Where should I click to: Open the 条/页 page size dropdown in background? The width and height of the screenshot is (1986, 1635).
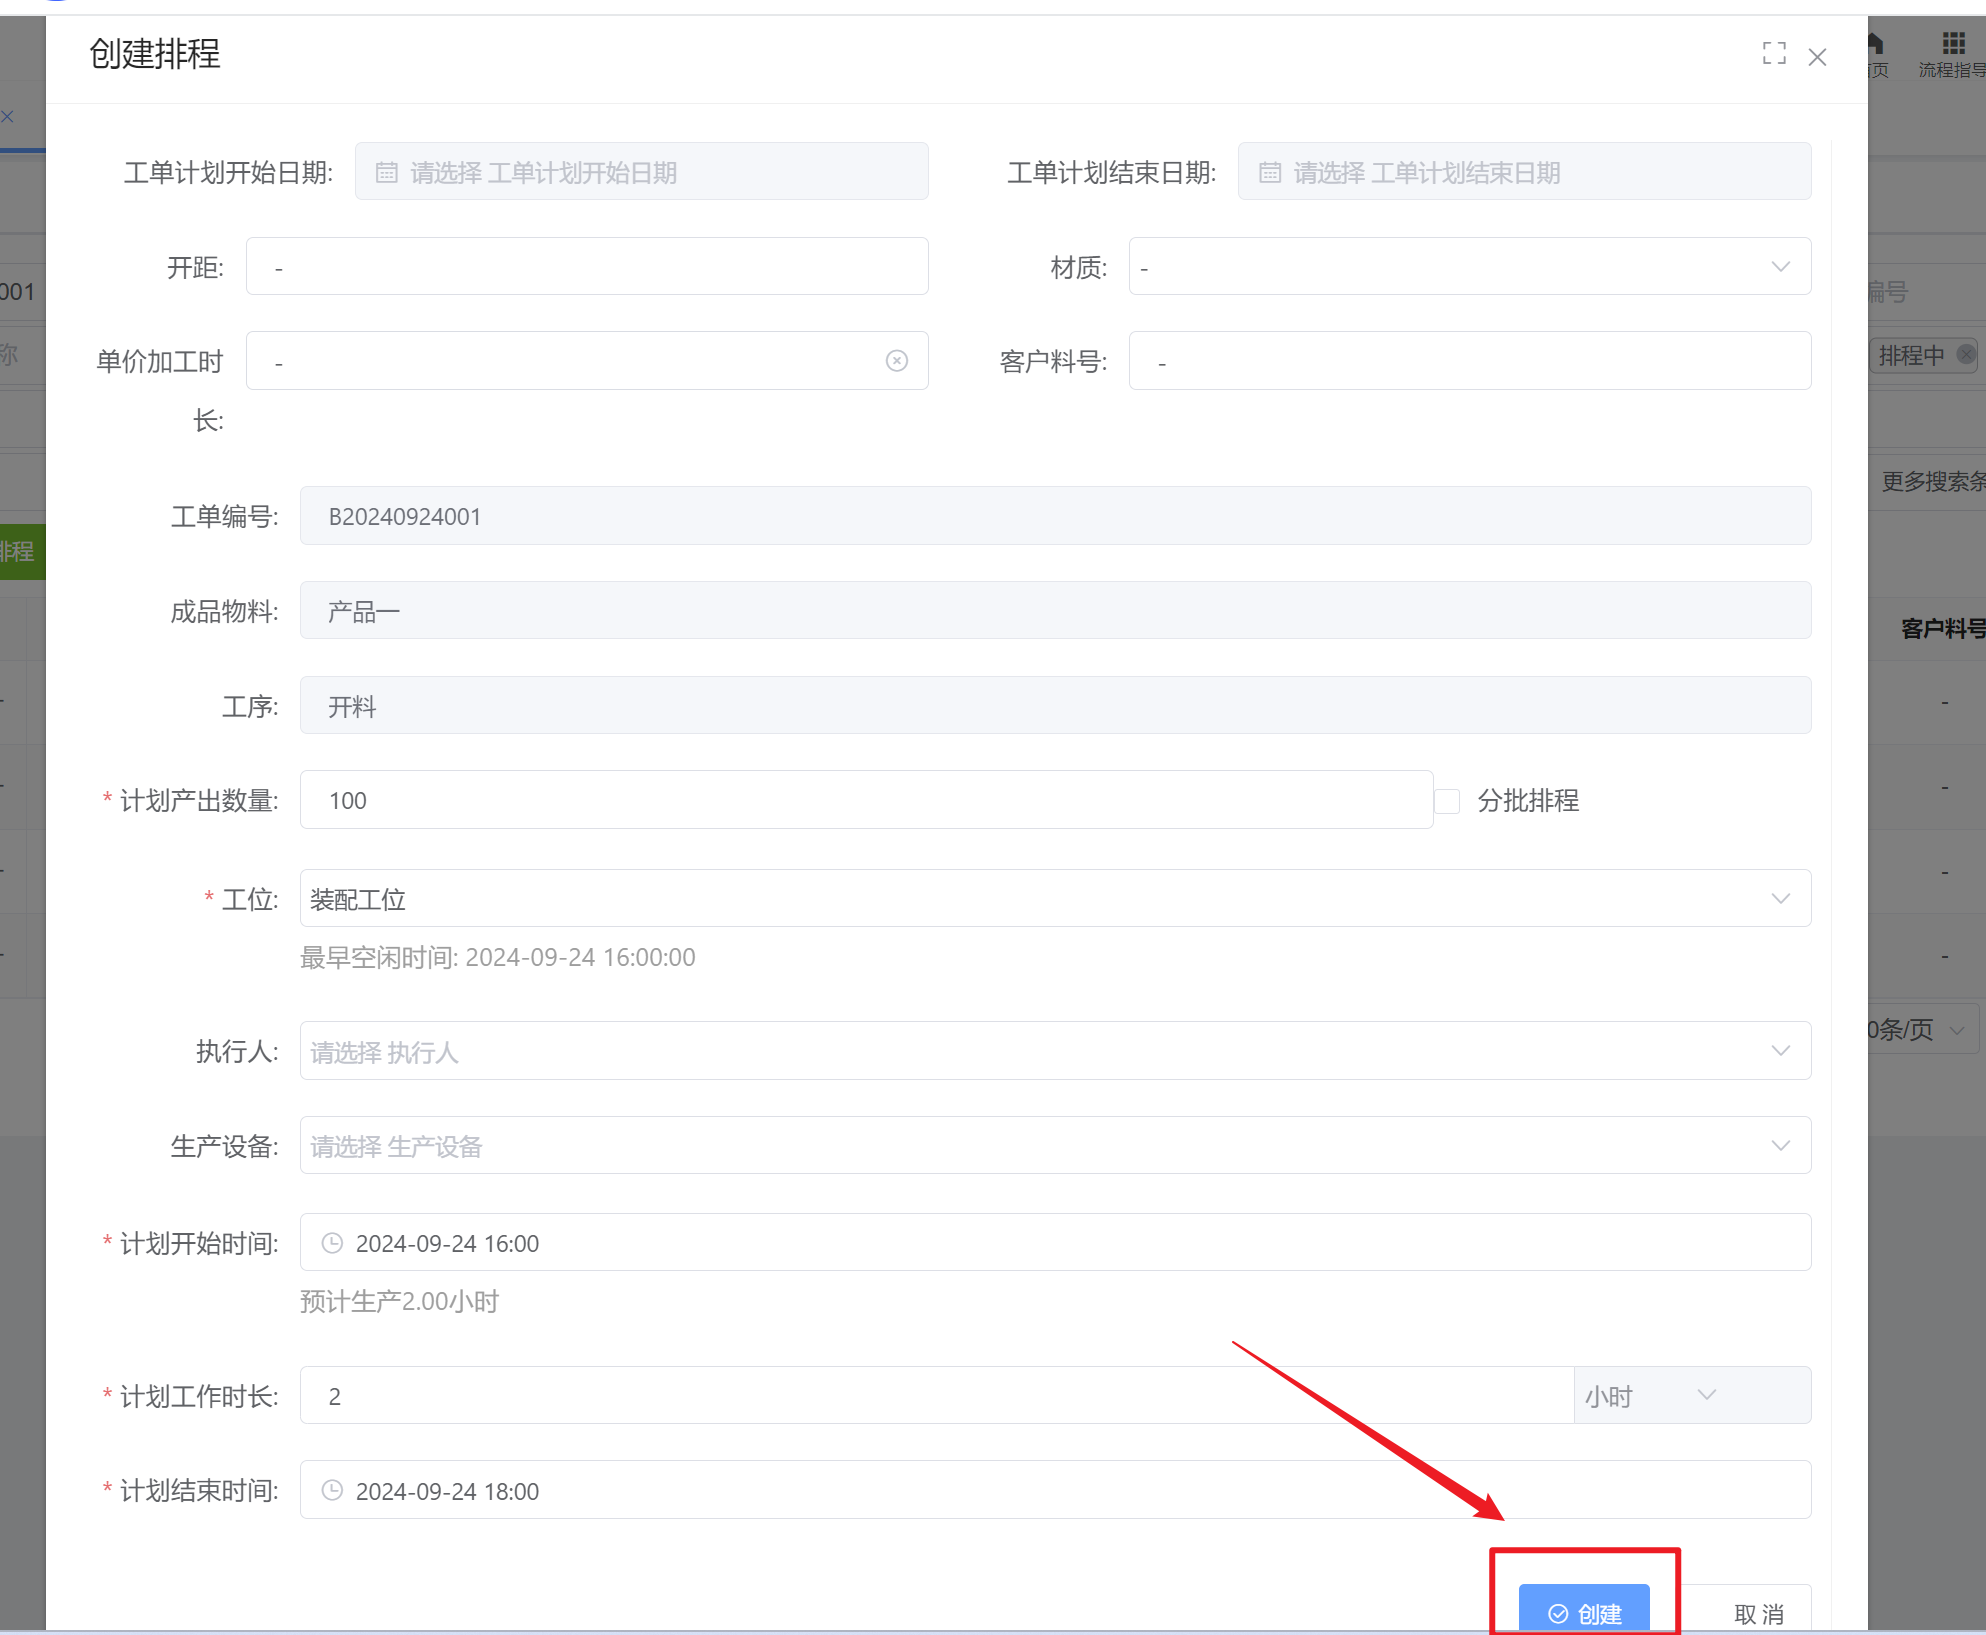click(1922, 1029)
